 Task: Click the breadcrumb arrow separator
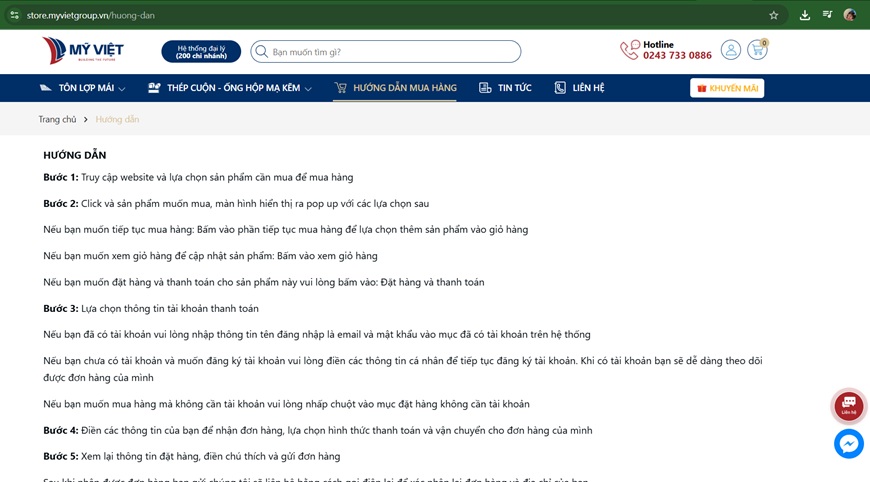pos(85,119)
